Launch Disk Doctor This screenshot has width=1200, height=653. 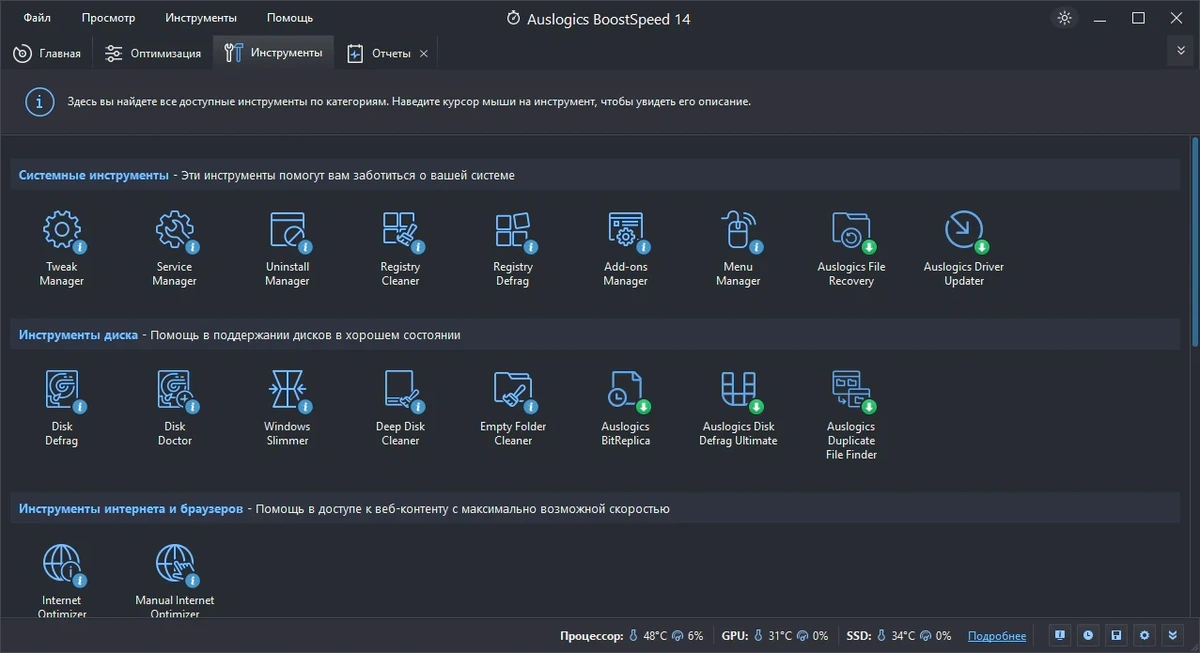click(x=174, y=407)
